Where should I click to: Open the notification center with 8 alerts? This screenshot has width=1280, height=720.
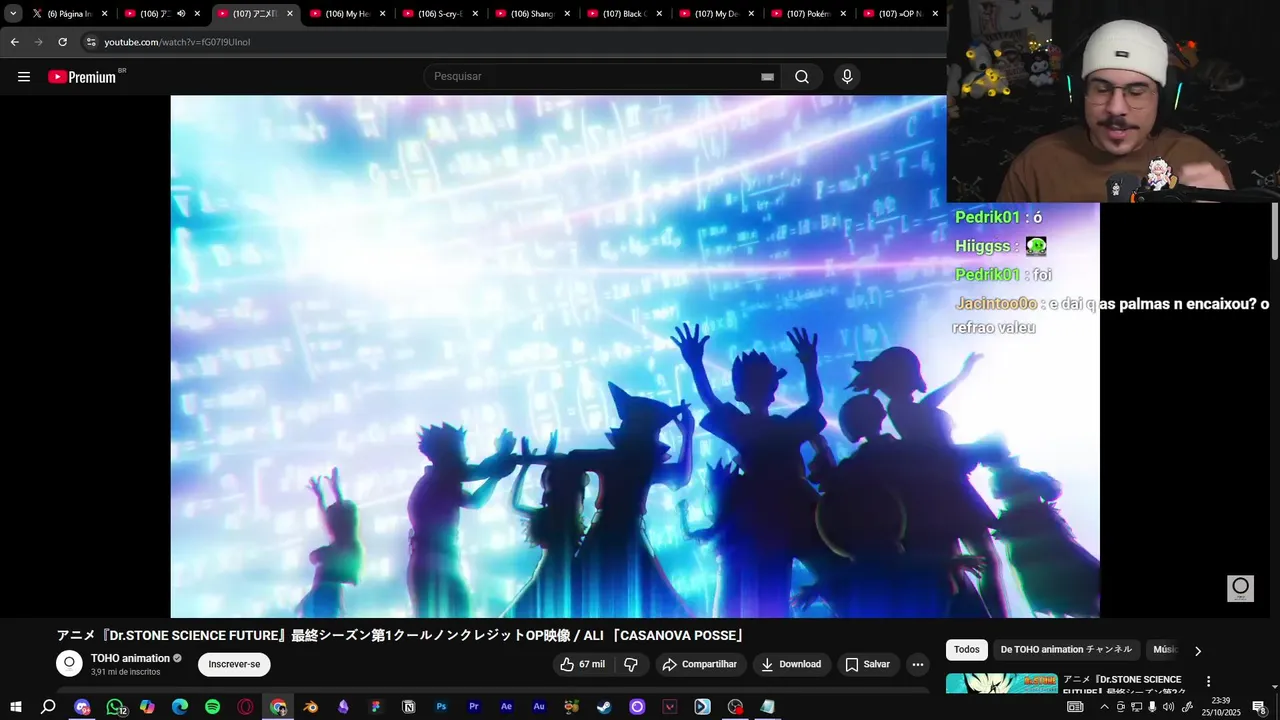[1259, 707]
